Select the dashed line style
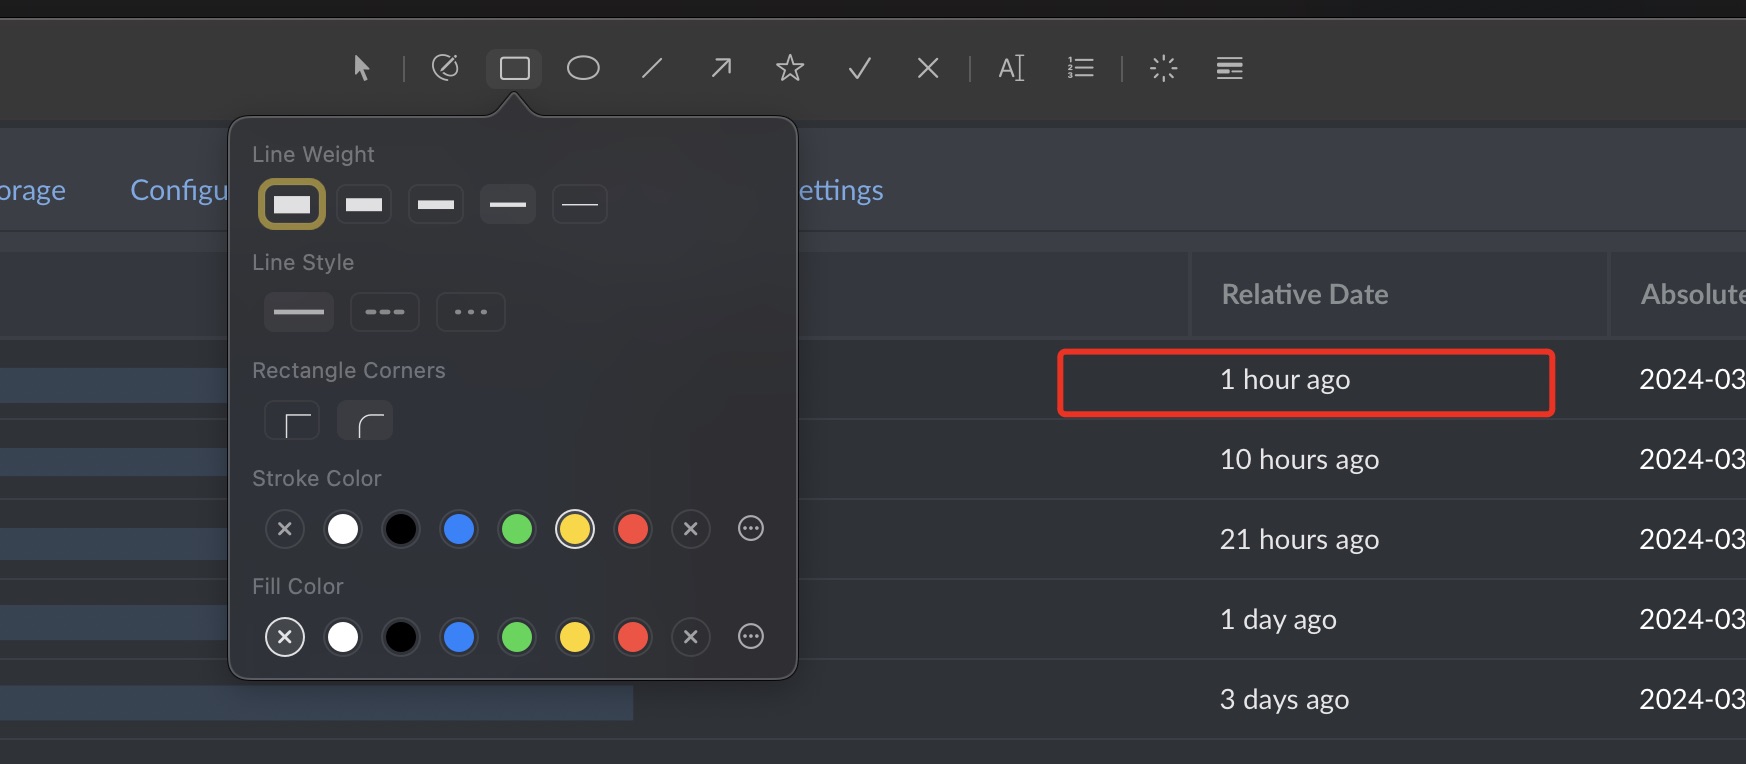1746x764 pixels. [x=385, y=312]
